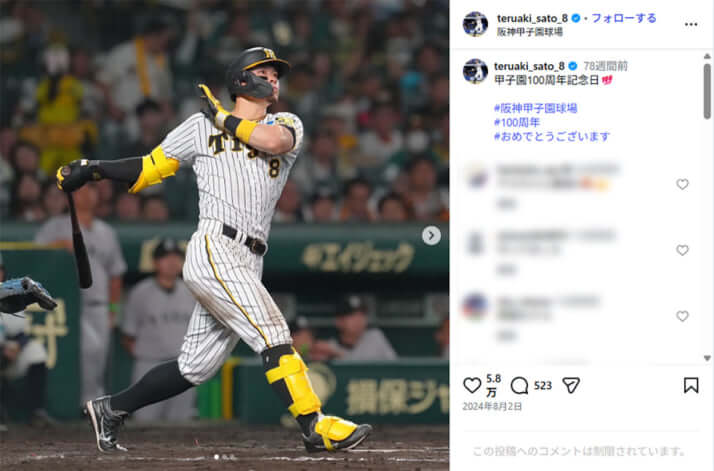Open comments via speech bubble icon
The width and height of the screenshot is (714, 471).
(519, 385)
